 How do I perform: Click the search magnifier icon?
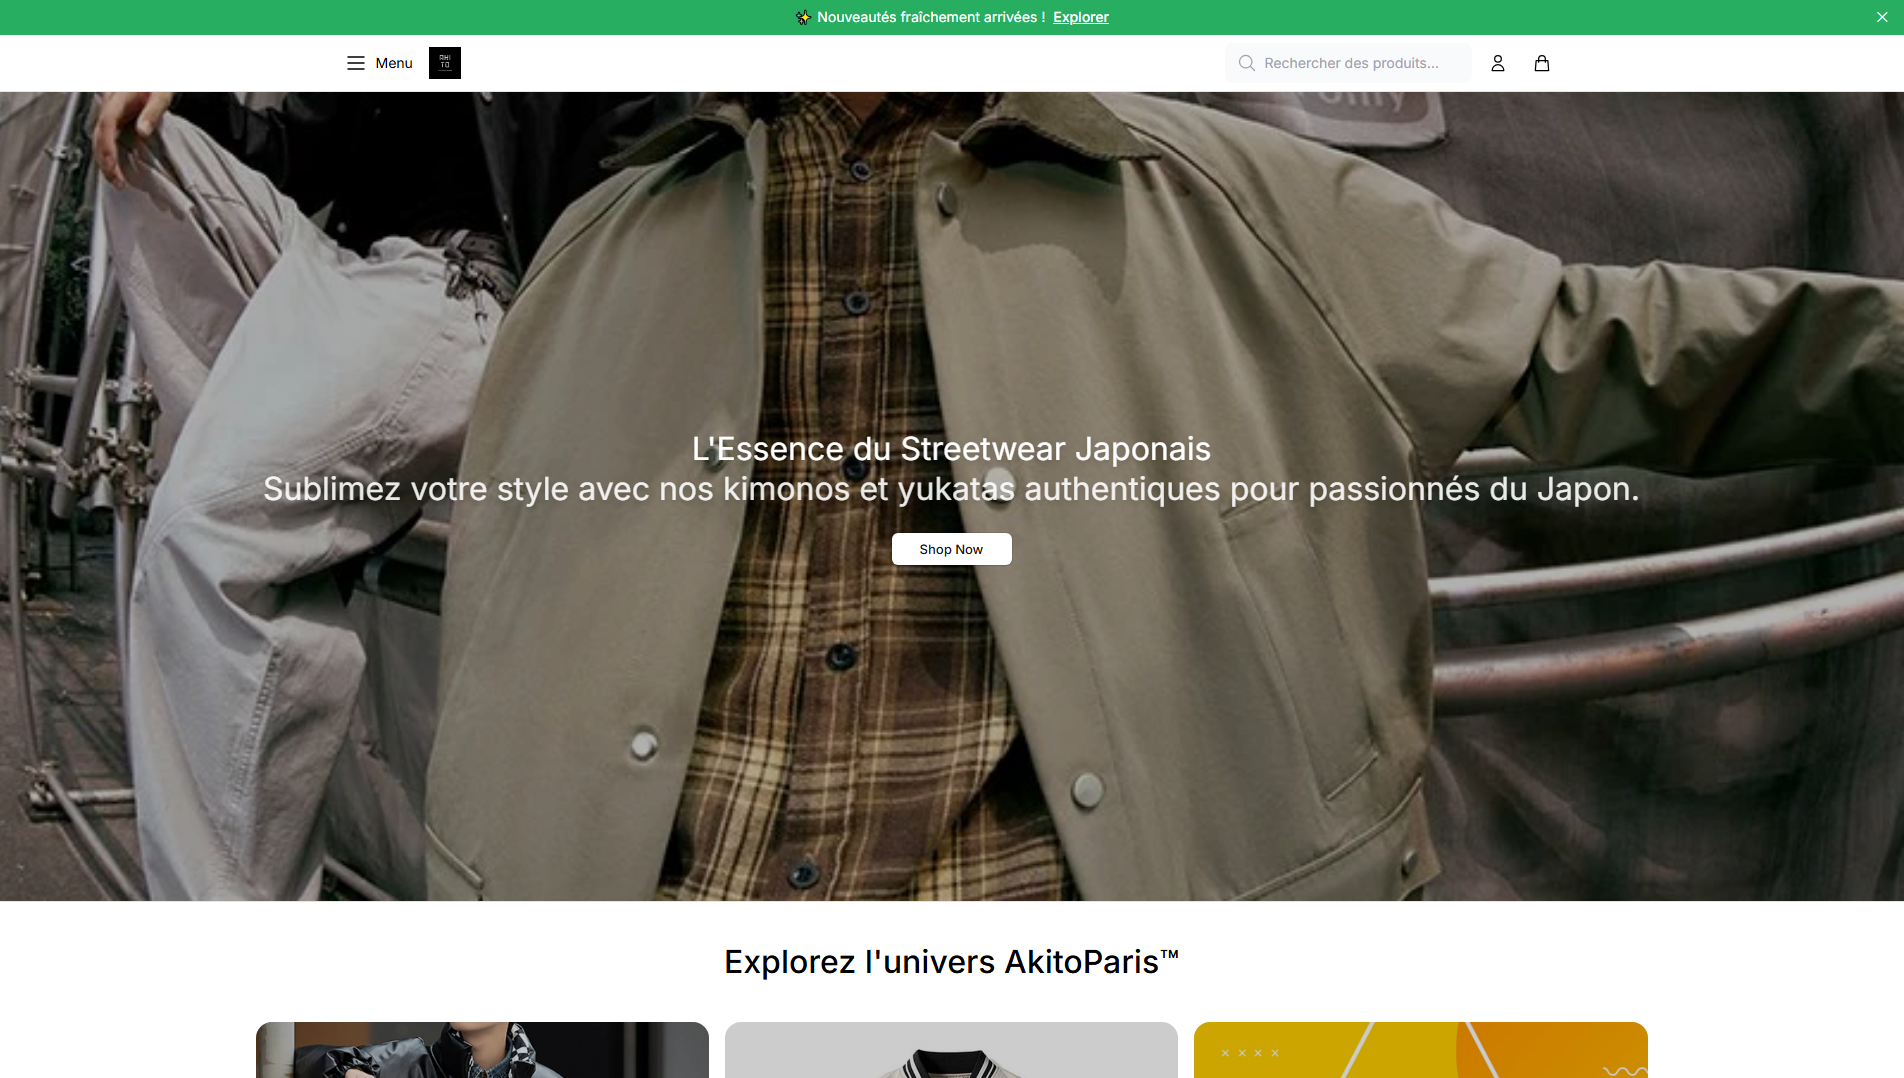(1247, 63)
